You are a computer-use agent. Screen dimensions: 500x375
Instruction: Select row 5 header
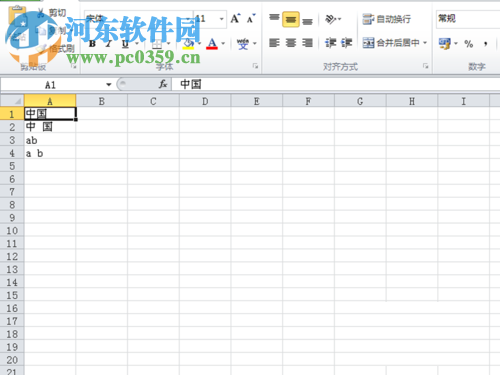(x=12, y=166)
